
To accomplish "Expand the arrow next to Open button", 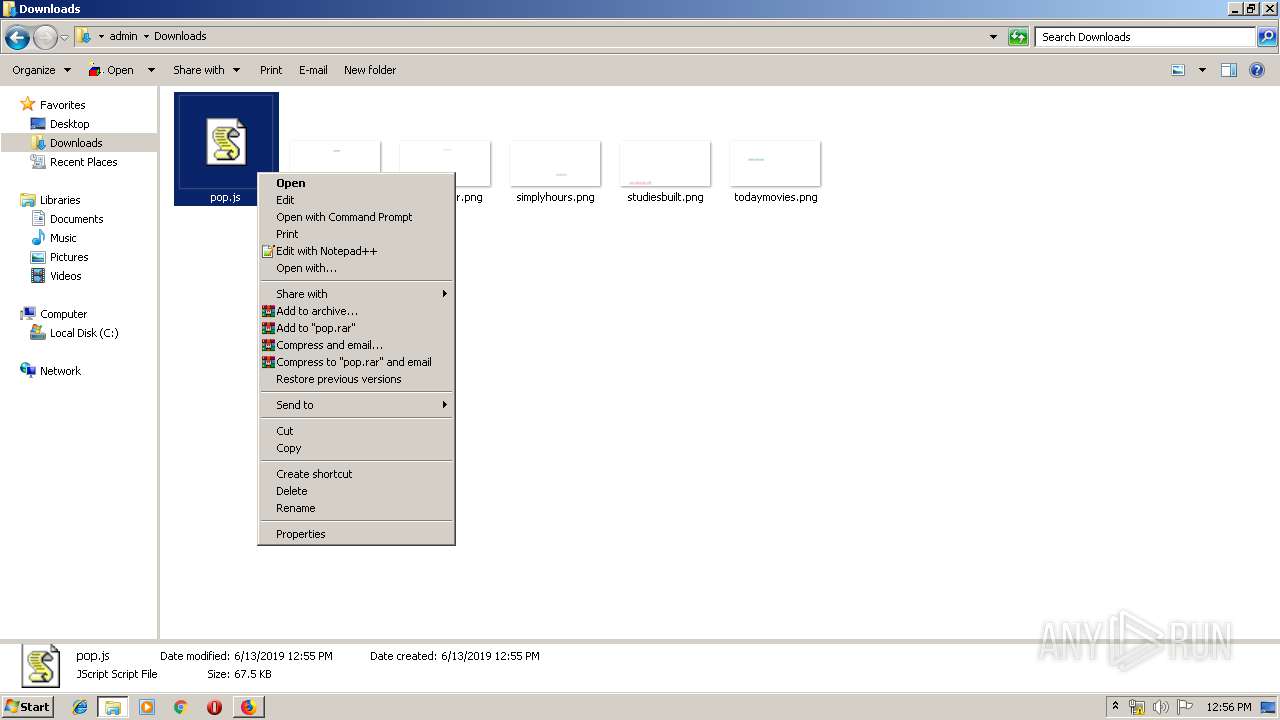I will 151,70.
